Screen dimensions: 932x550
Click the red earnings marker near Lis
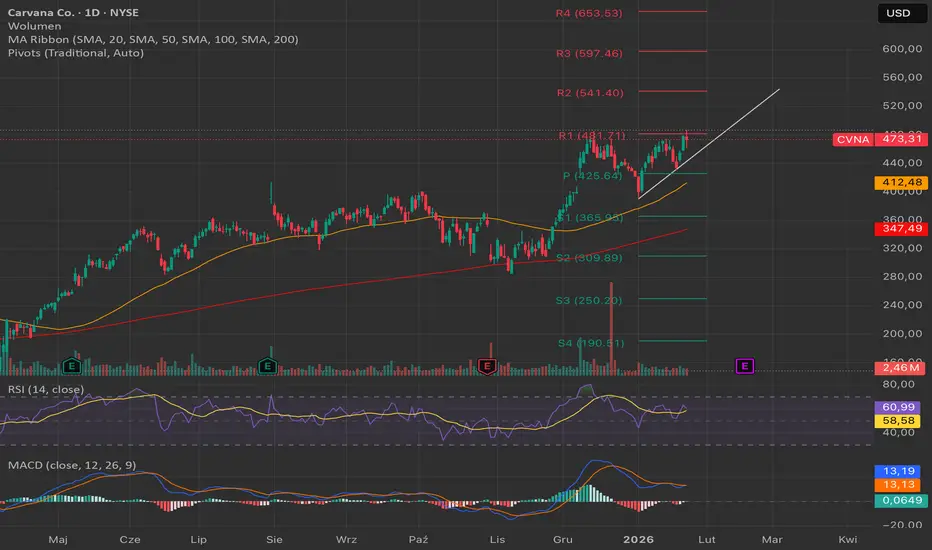pyautogui.click(x=487, y=366)
